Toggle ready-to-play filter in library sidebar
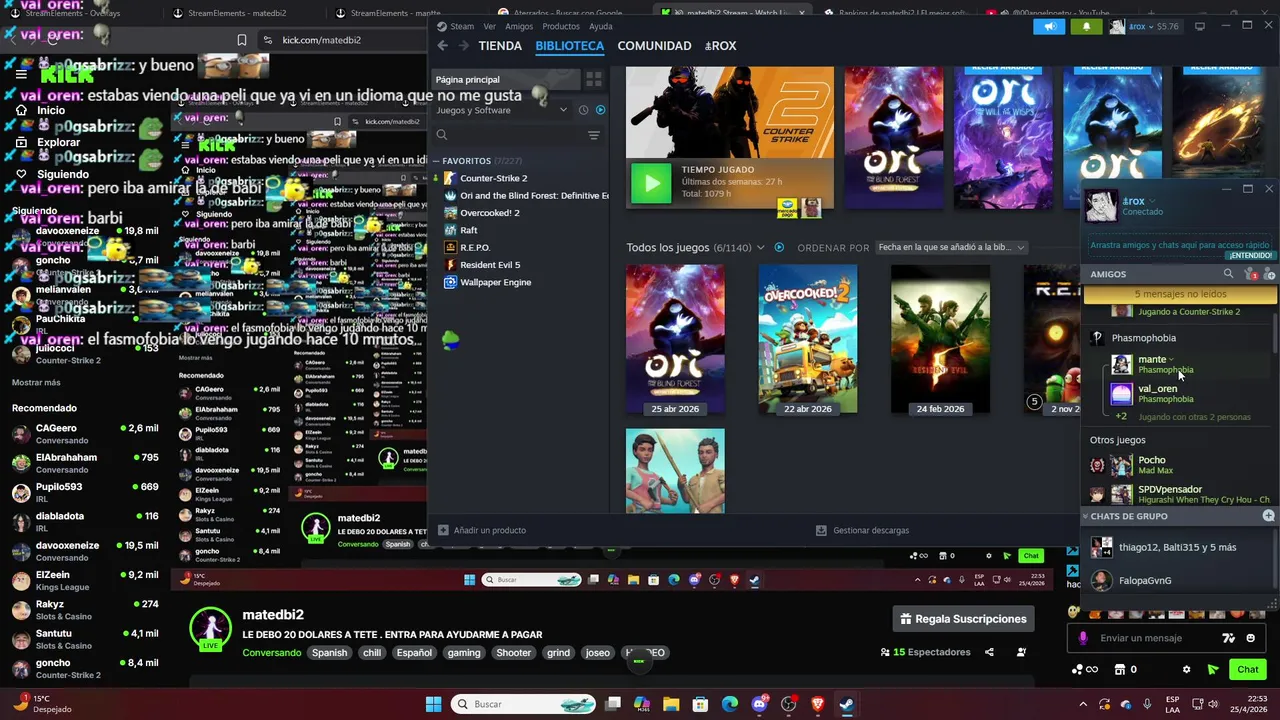This screenshot has height=720, width=1280. [x=600, y=110]
